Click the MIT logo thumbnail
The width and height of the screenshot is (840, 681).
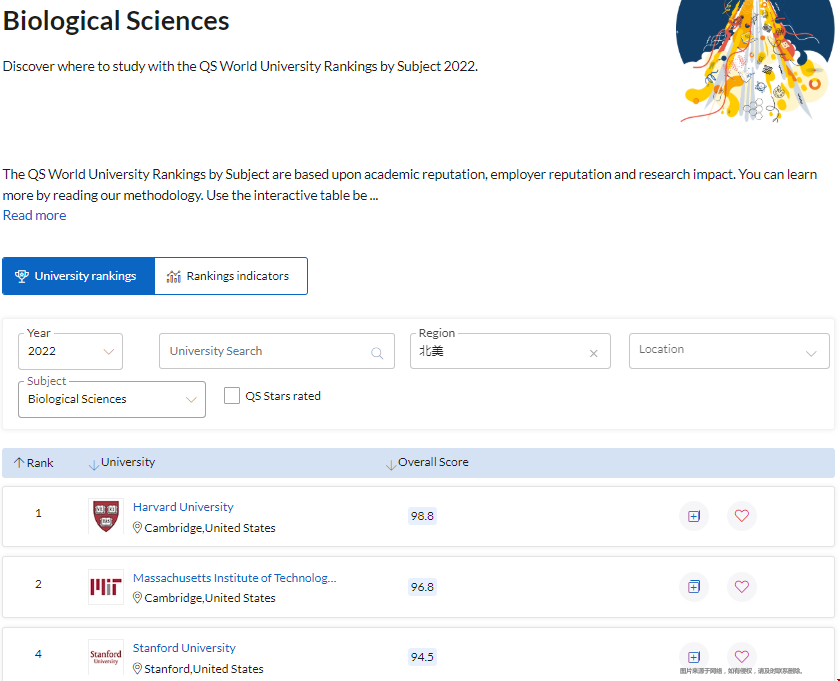coord(106,587)
